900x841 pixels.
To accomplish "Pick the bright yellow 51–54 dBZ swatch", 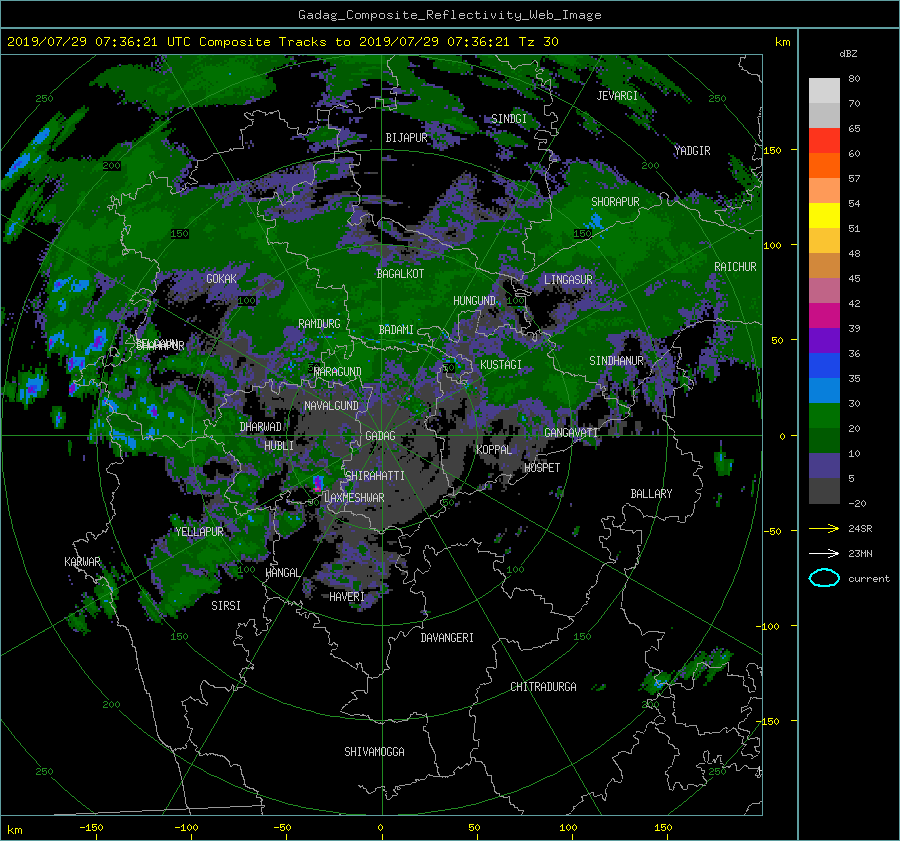I will point(824,216).
